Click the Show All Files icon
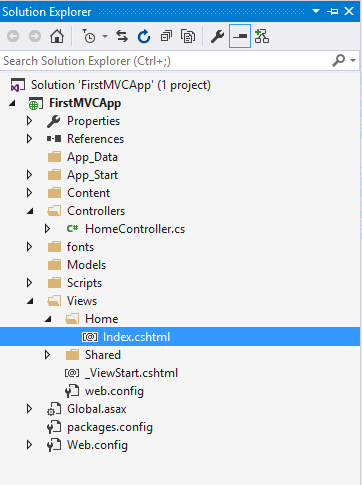362x485 pixels. coord(188,36)
